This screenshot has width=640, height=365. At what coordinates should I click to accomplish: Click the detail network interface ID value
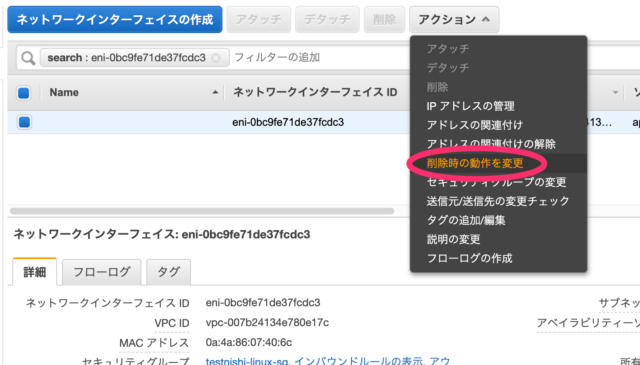tap(263, 303)
